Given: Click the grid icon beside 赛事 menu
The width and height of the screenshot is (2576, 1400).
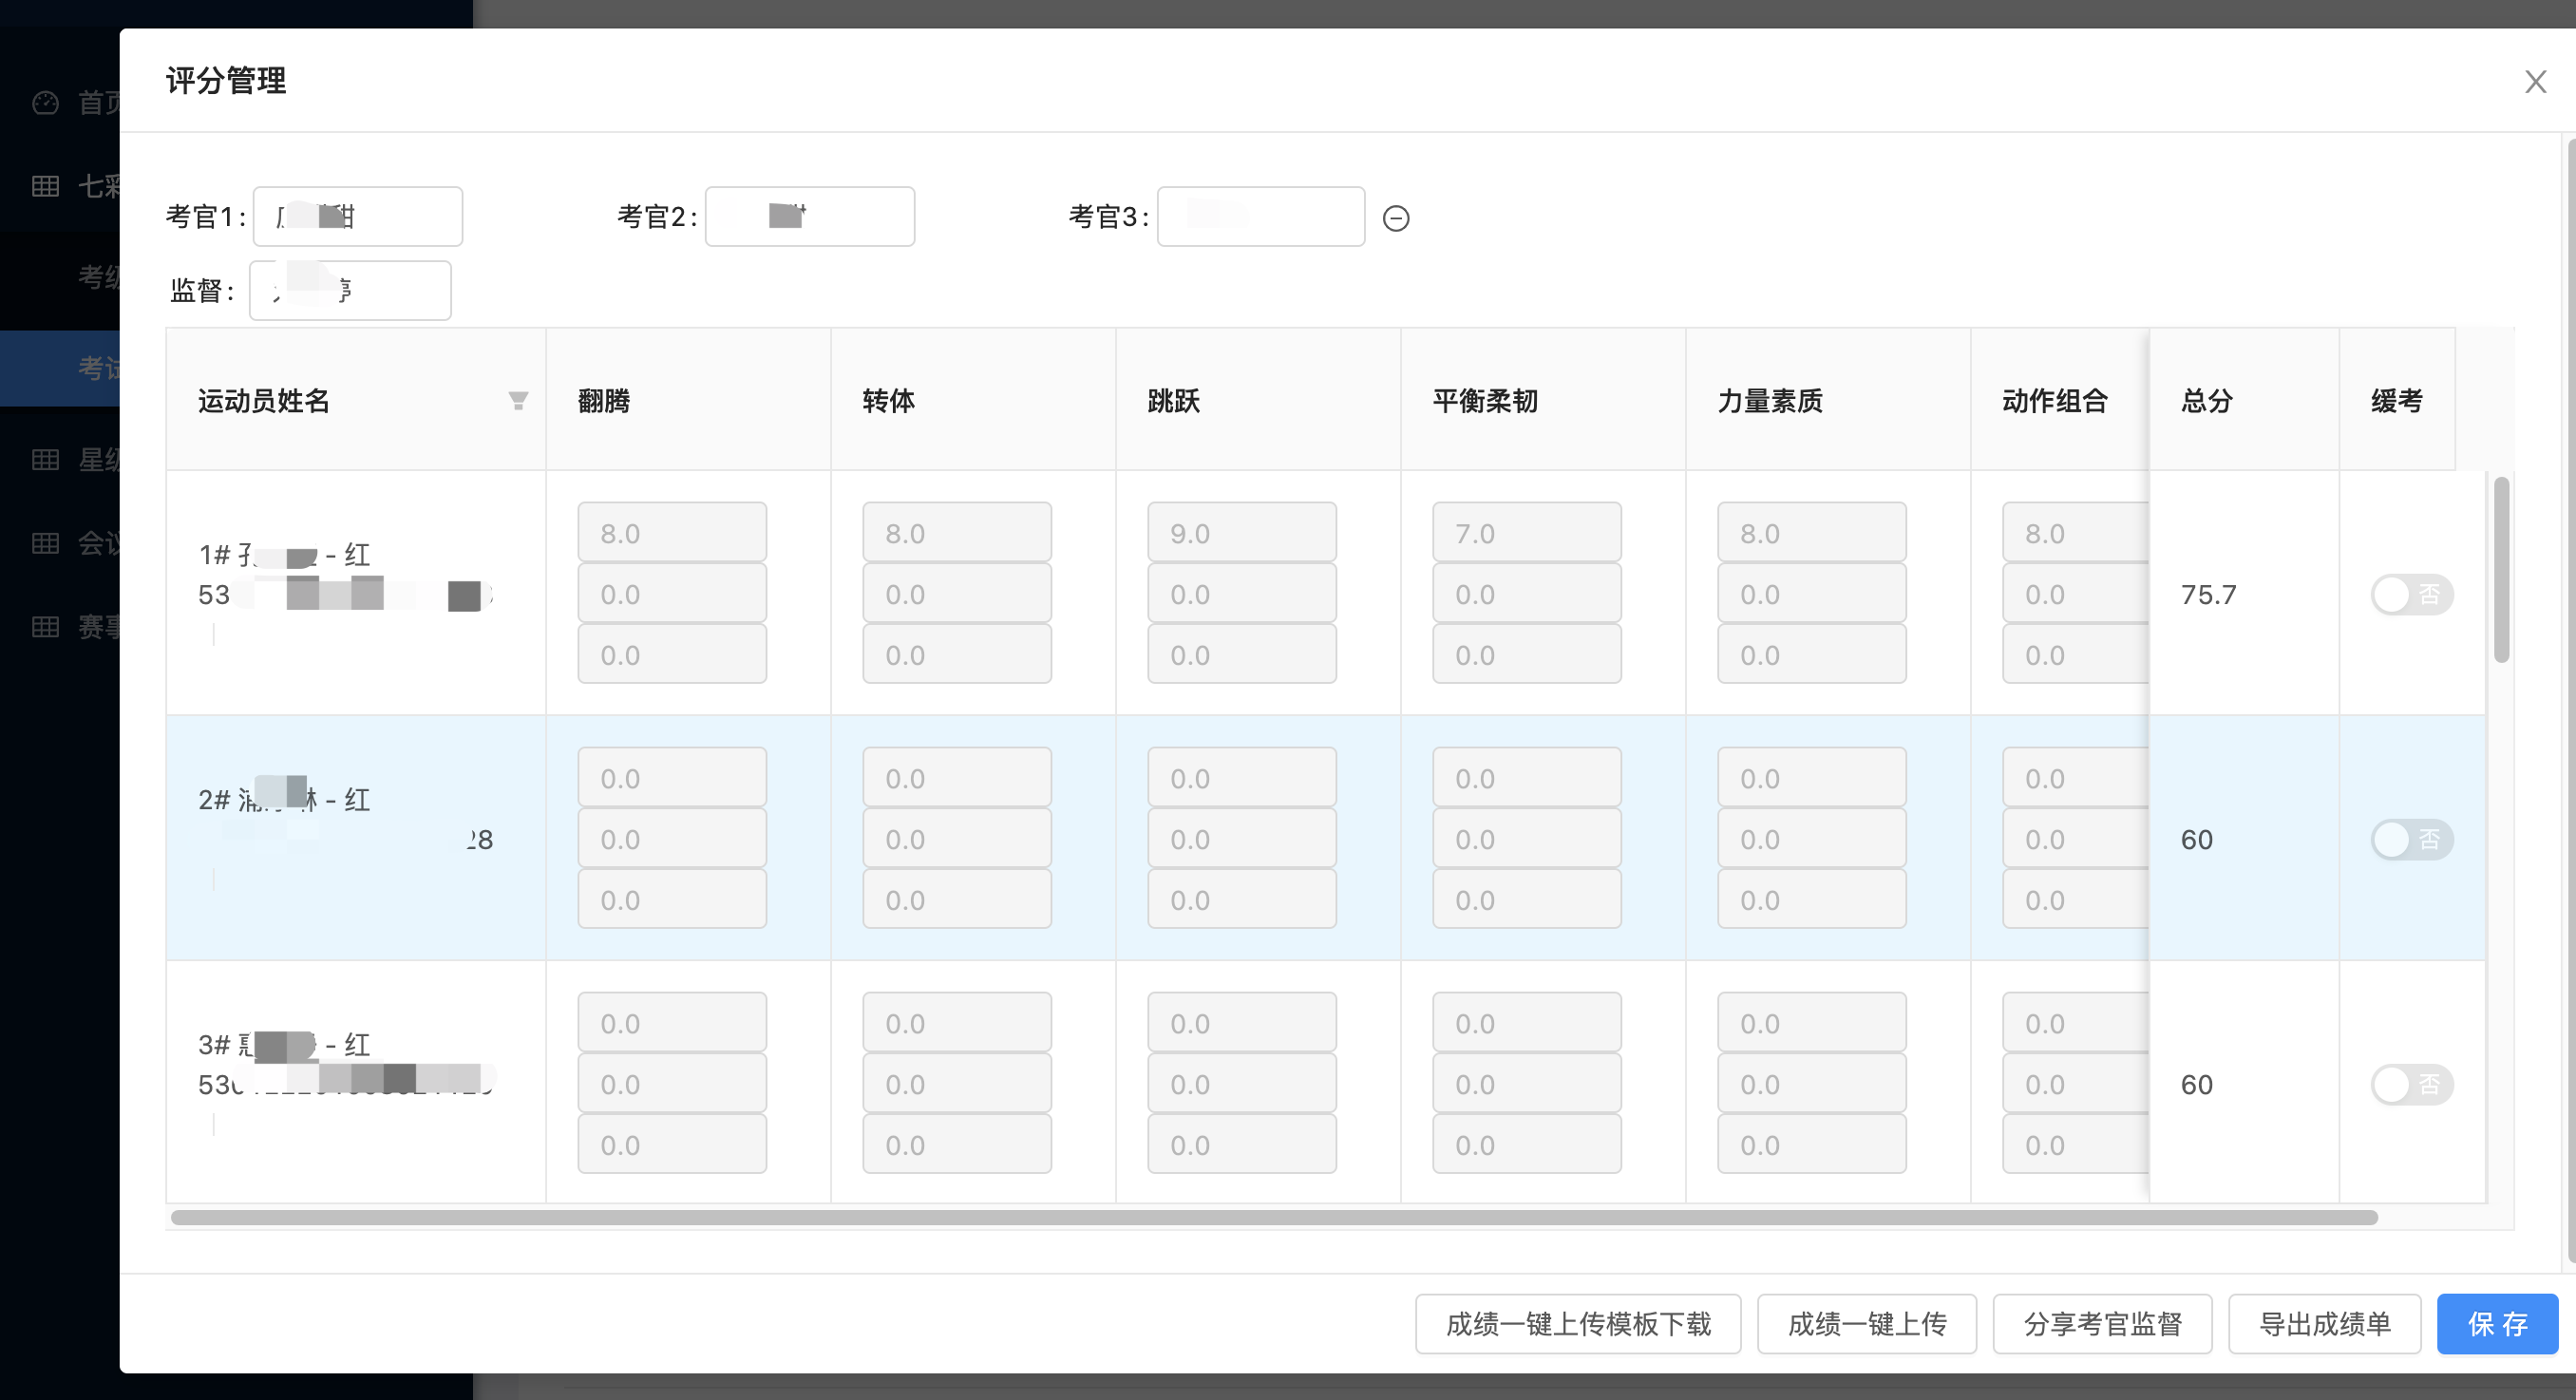Looking at the screenshot, I should click(45, 627).
